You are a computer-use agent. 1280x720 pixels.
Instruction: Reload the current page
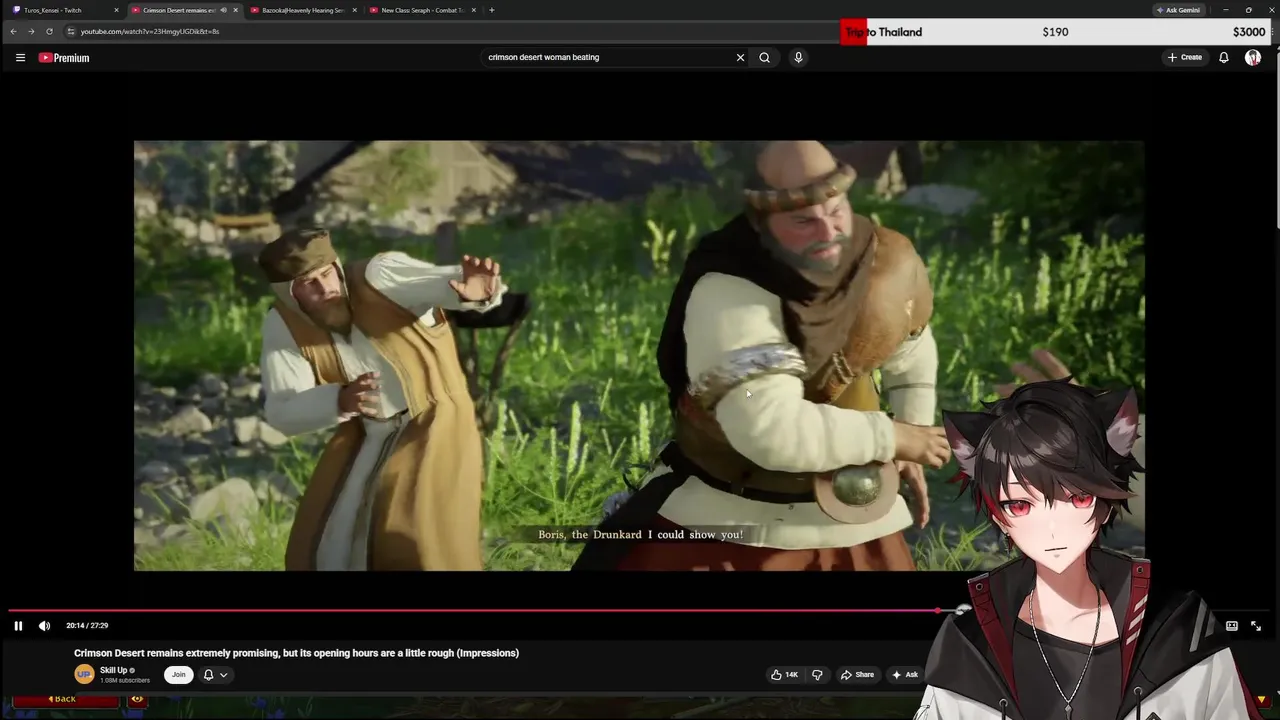click(x=49, y=31)
